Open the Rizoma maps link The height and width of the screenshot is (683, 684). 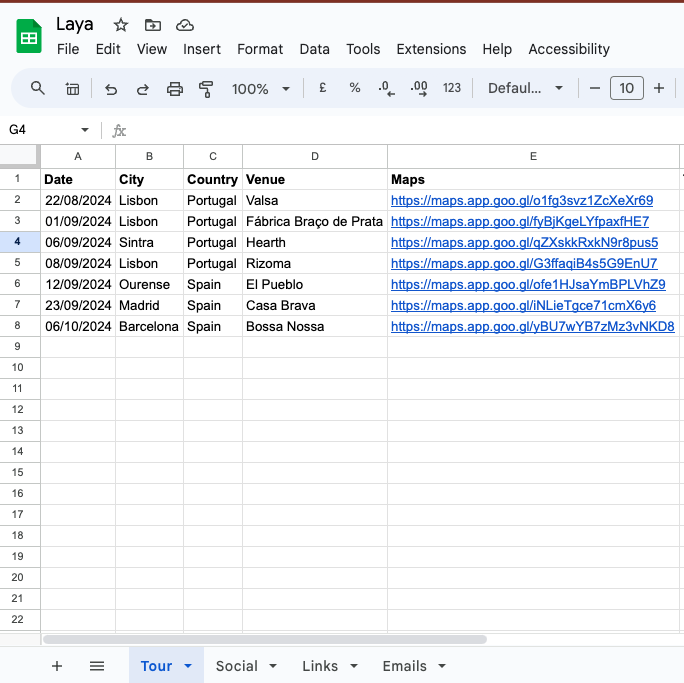coord(524,263)
